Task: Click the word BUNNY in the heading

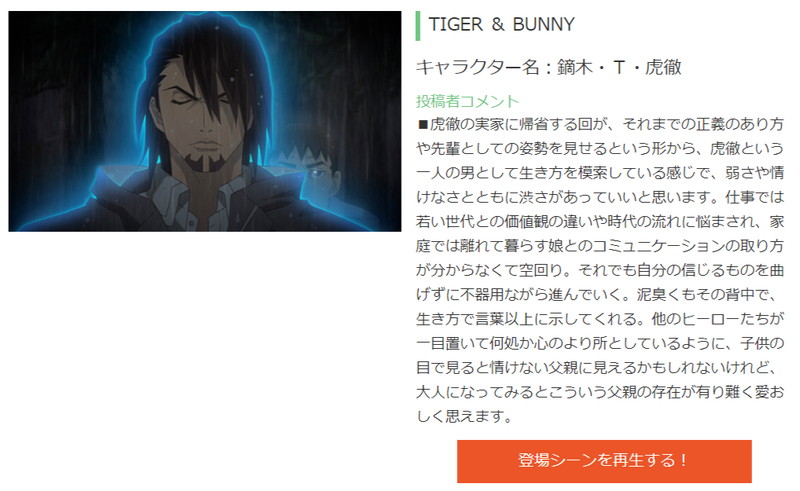Action: point(543,24)
